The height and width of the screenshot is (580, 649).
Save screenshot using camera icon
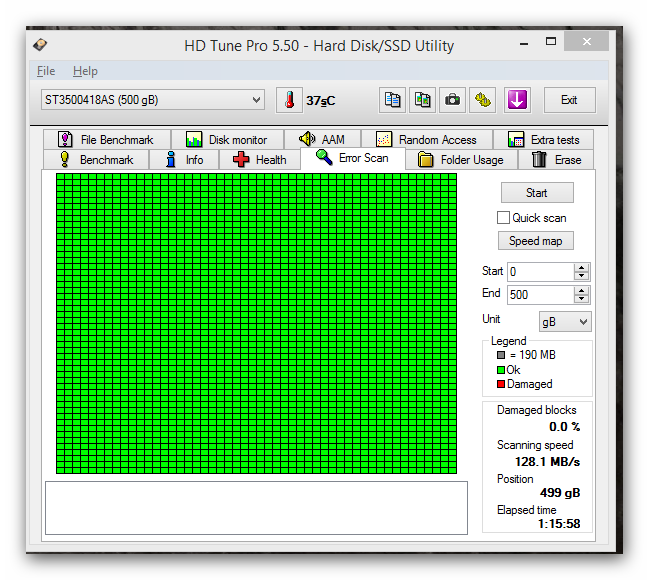(452, 100)
